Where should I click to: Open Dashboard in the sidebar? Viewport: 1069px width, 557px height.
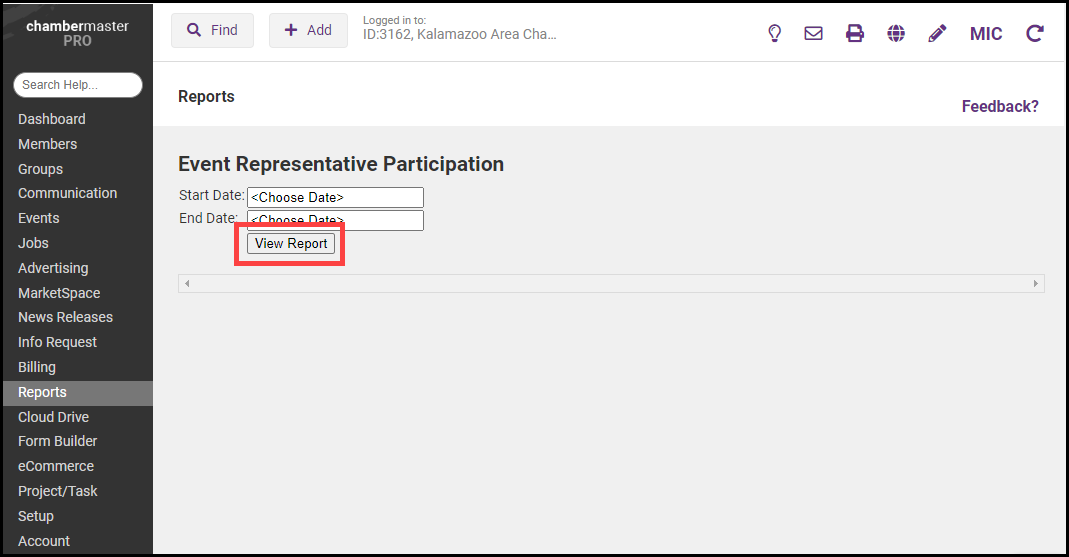52,119
